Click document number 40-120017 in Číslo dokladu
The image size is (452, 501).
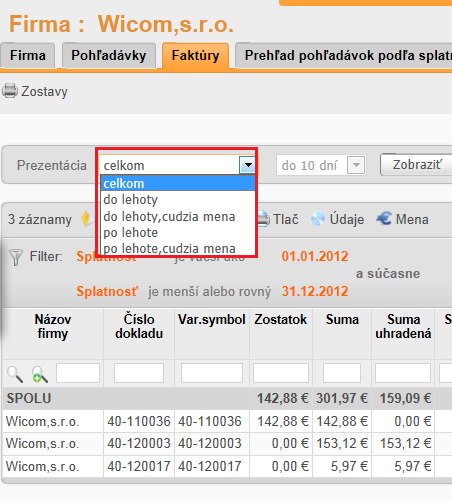click(139, 466)
